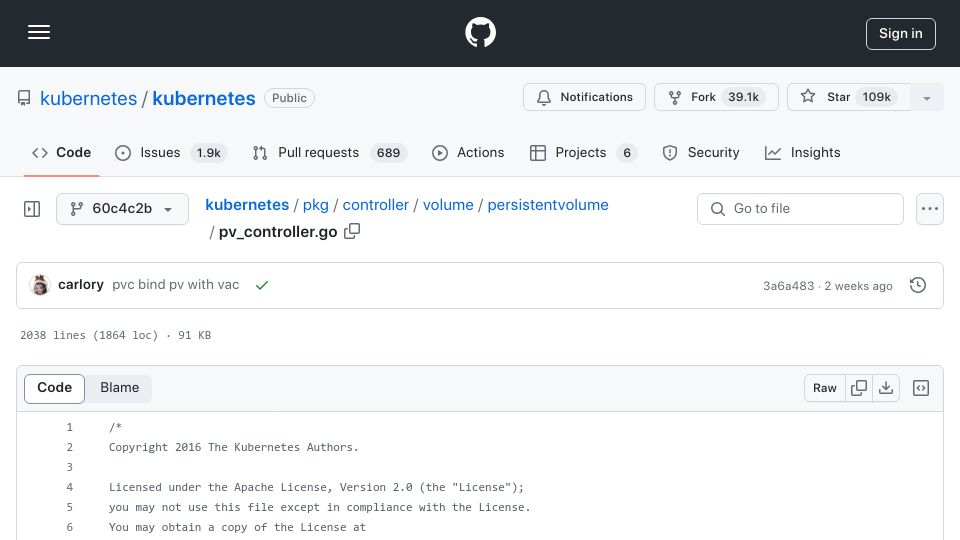Copy file path pv_controller.go icon
The height and width of the screenshot is (540, 960).
click(352, 231)
